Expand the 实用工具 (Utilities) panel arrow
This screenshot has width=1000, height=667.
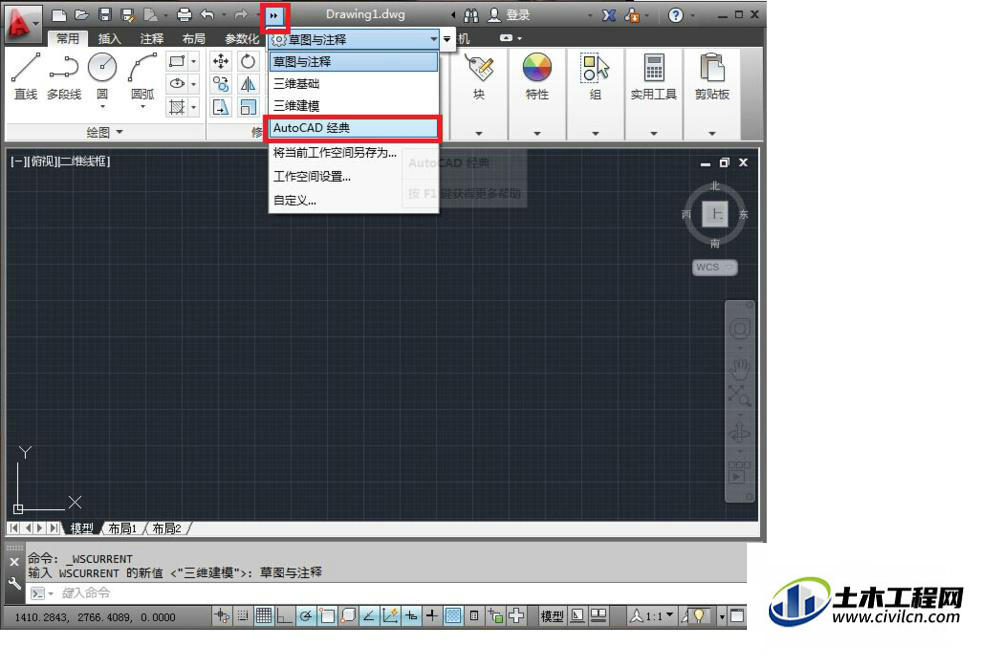click(x=654, y=133)
